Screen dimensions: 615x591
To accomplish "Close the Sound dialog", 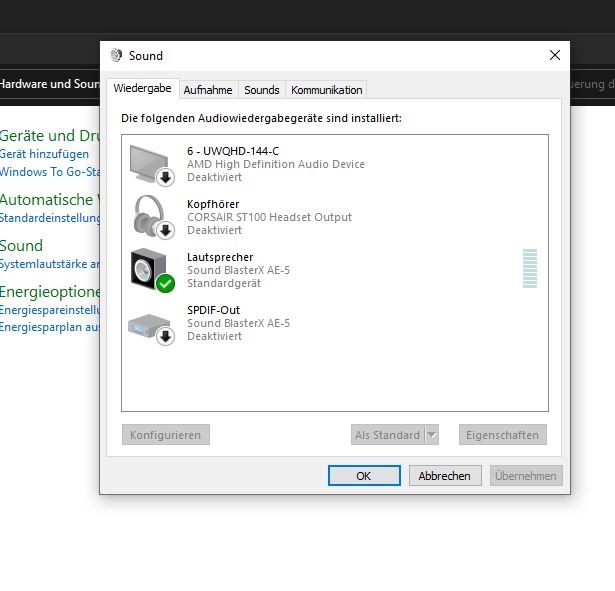I will pos(555,55).
